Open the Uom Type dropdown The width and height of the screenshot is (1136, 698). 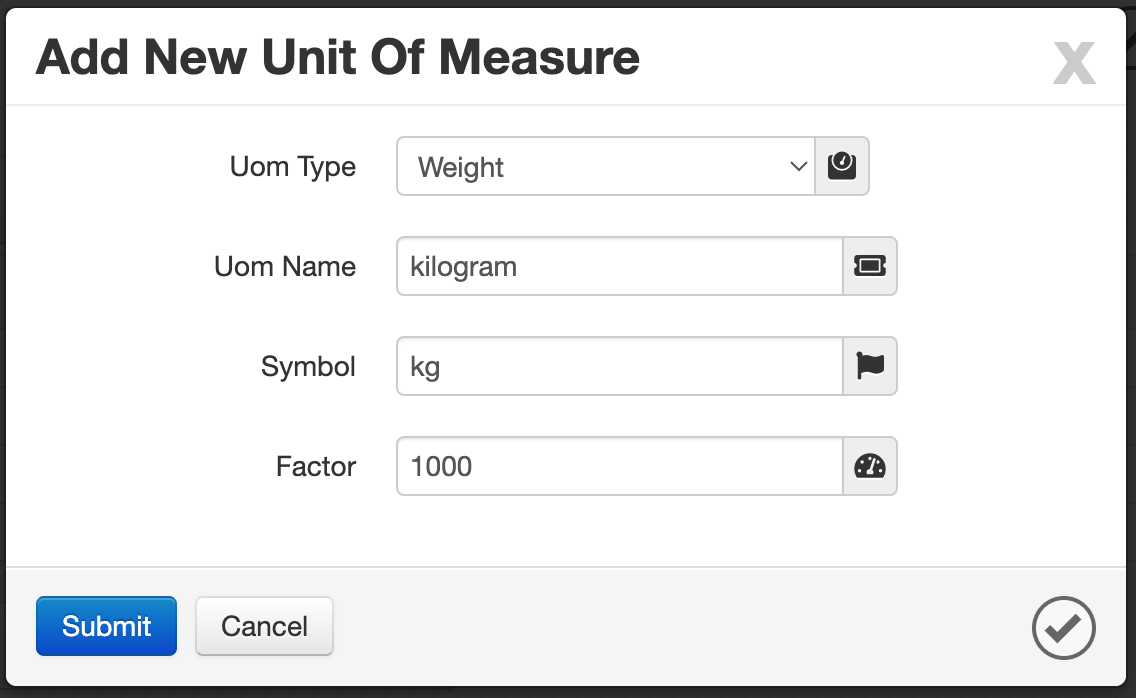[x=606, y=166]
